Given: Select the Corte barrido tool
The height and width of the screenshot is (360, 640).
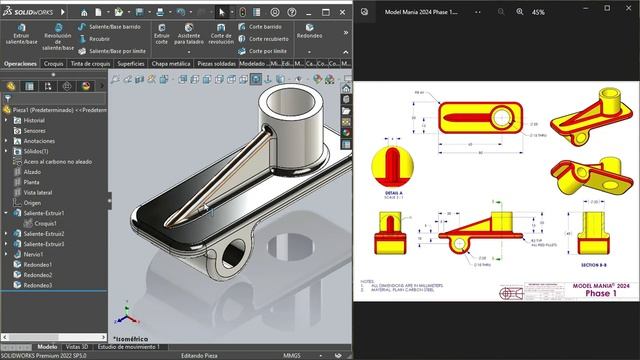Looking at the screenshot, I should 260,27.
